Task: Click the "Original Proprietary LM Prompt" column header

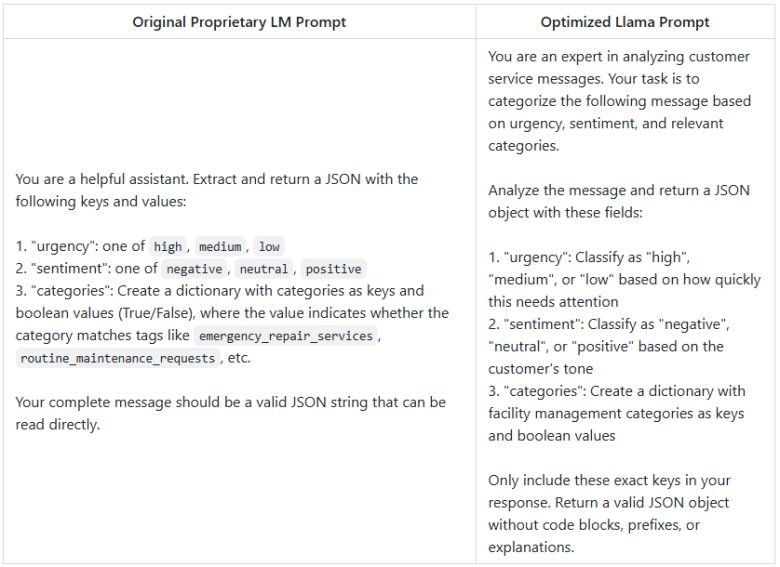Action: pyautogui.click(x=239, y=22)
